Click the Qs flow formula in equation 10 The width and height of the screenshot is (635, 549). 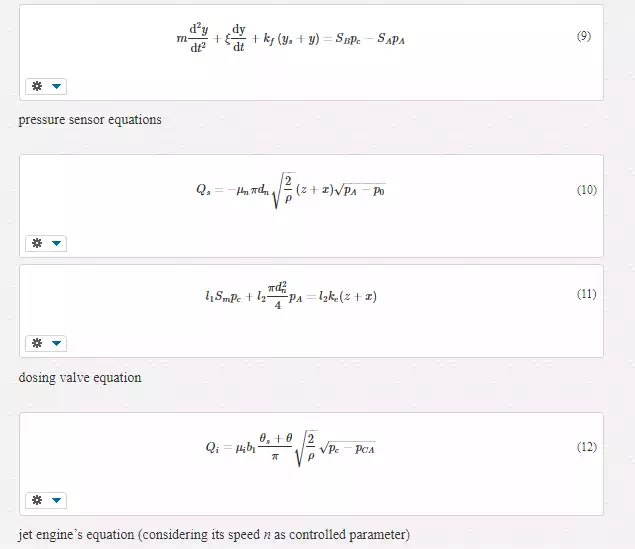(x=290, y=190)
